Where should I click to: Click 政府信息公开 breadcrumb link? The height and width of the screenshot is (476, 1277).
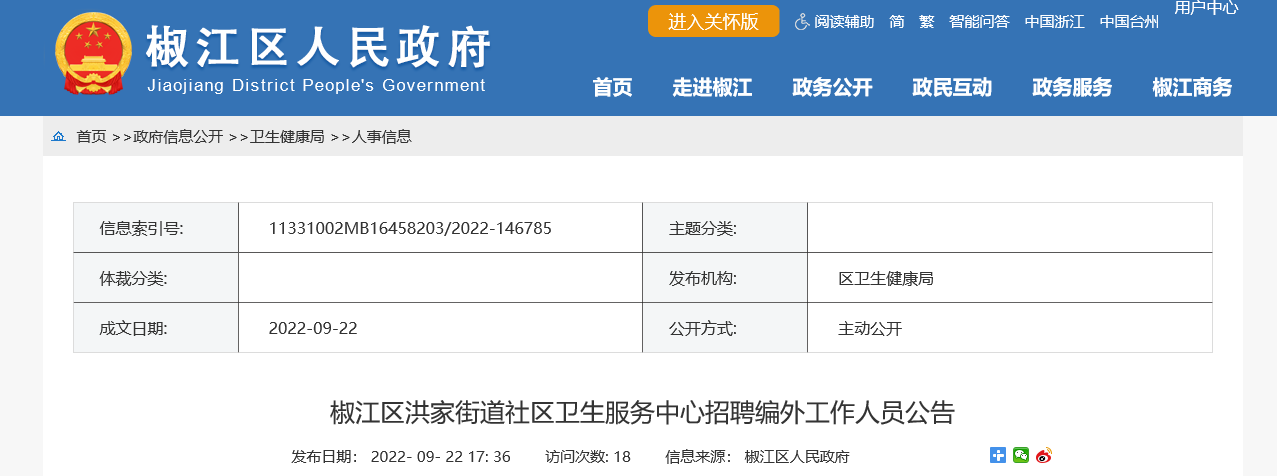178,137
